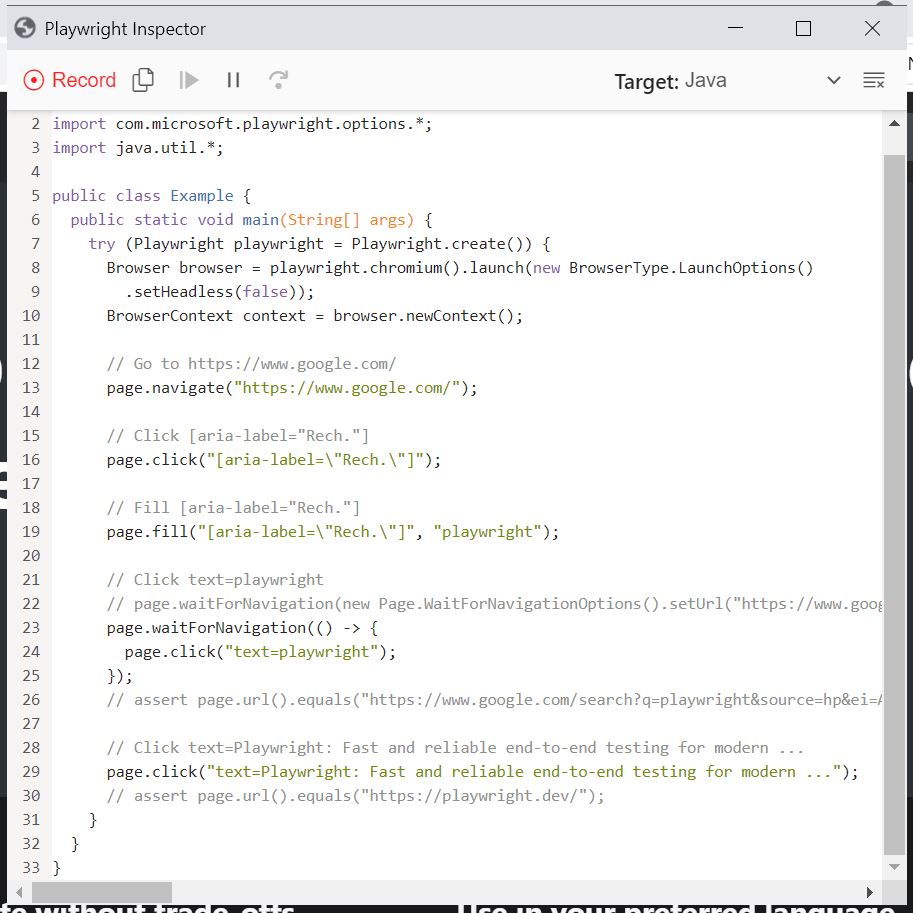Click the vertical scrollbar thumb
Image resolution: width=913 pixels, height=913 pixels.
coord(894,504)
